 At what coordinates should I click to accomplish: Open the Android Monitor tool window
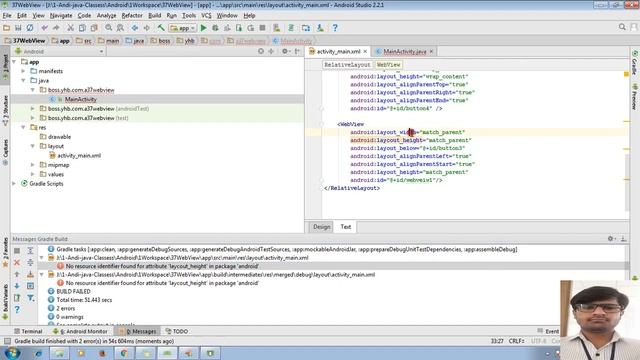pyautogui.click(x=80, y=331)
